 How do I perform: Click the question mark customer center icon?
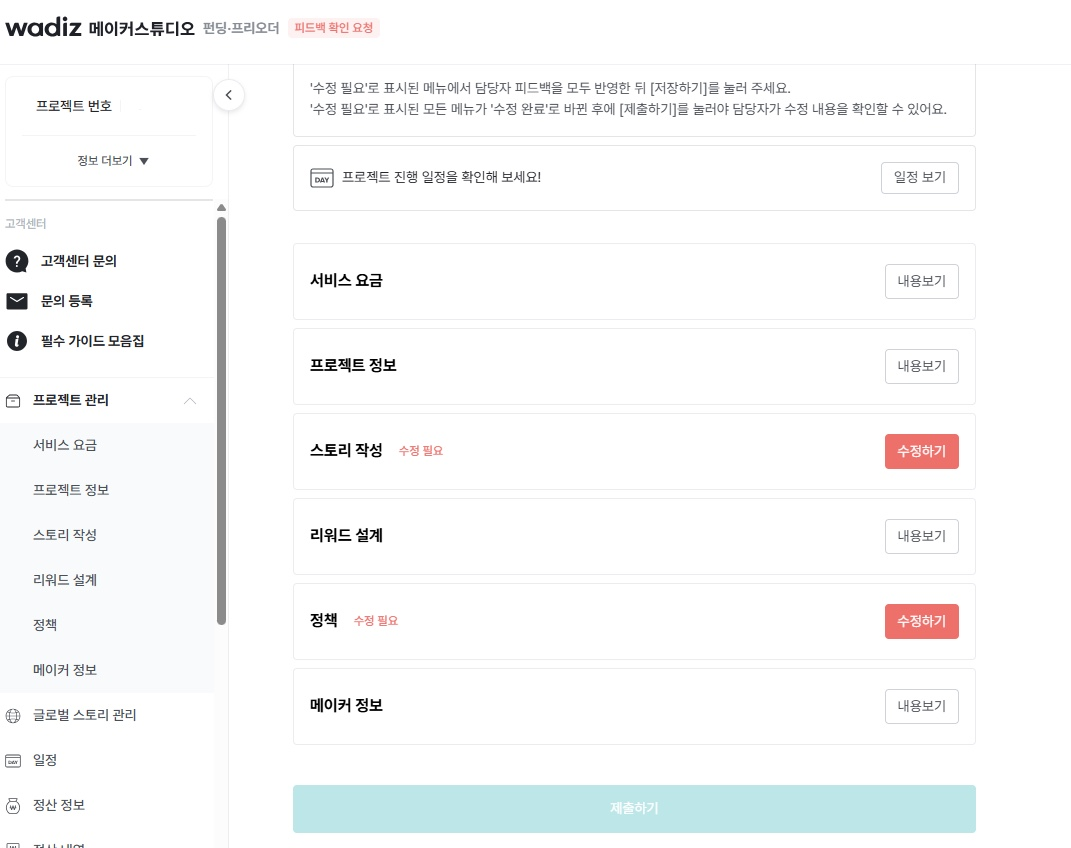(x=17, y=261)
